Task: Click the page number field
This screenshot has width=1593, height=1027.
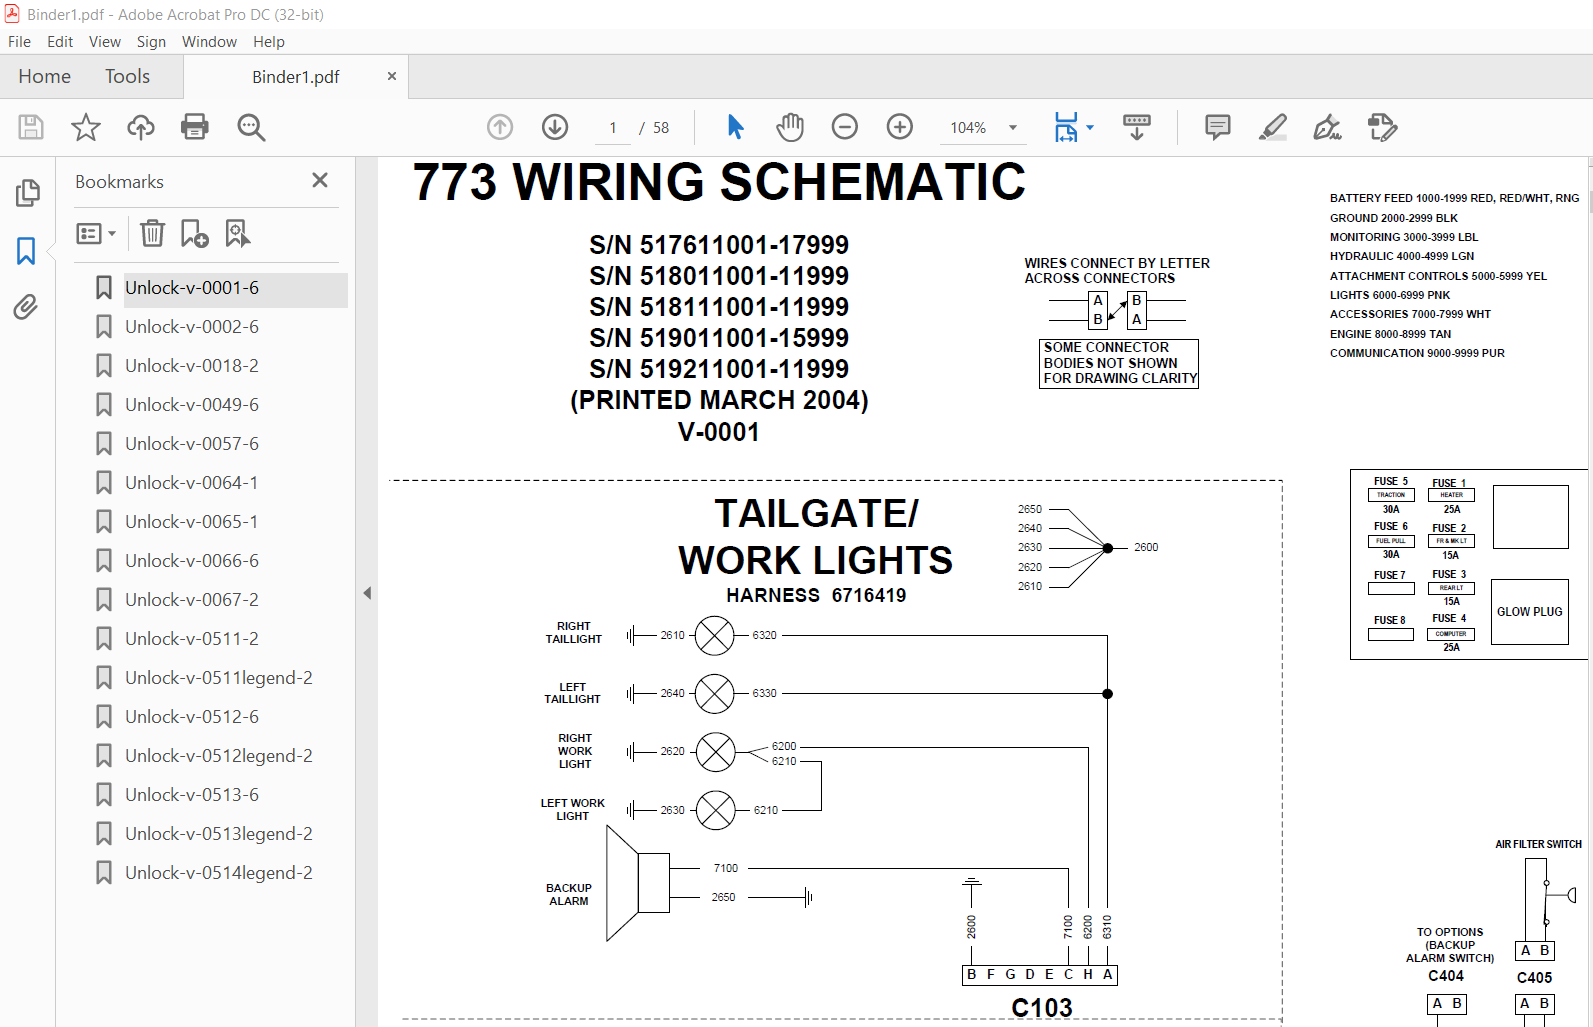Action: 613,128
